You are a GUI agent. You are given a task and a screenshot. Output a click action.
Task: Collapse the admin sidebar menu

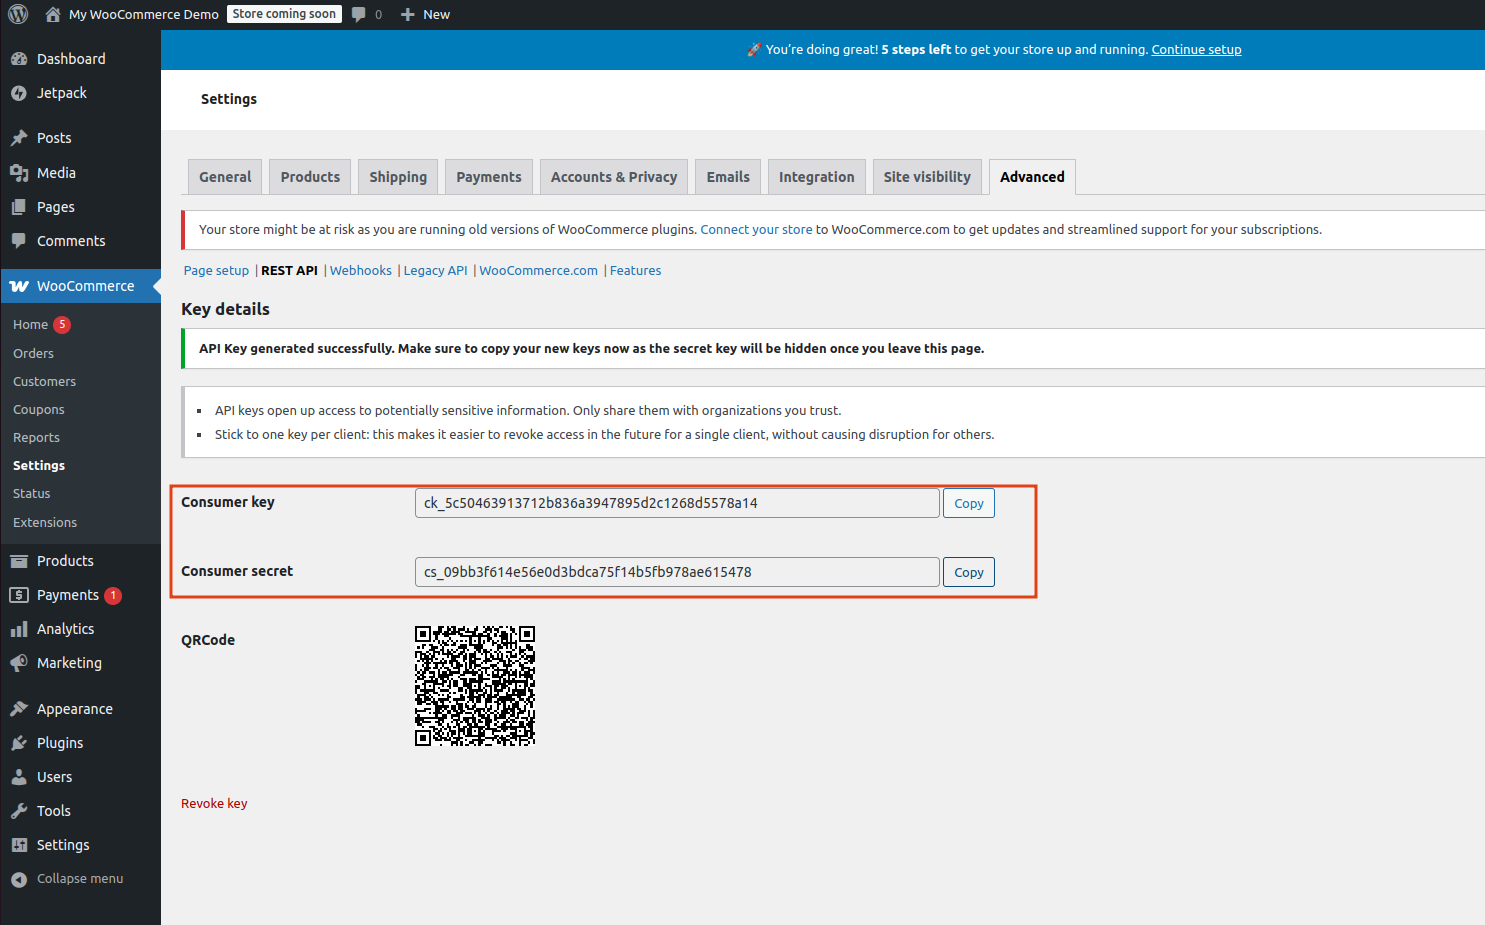click(67, 879)
